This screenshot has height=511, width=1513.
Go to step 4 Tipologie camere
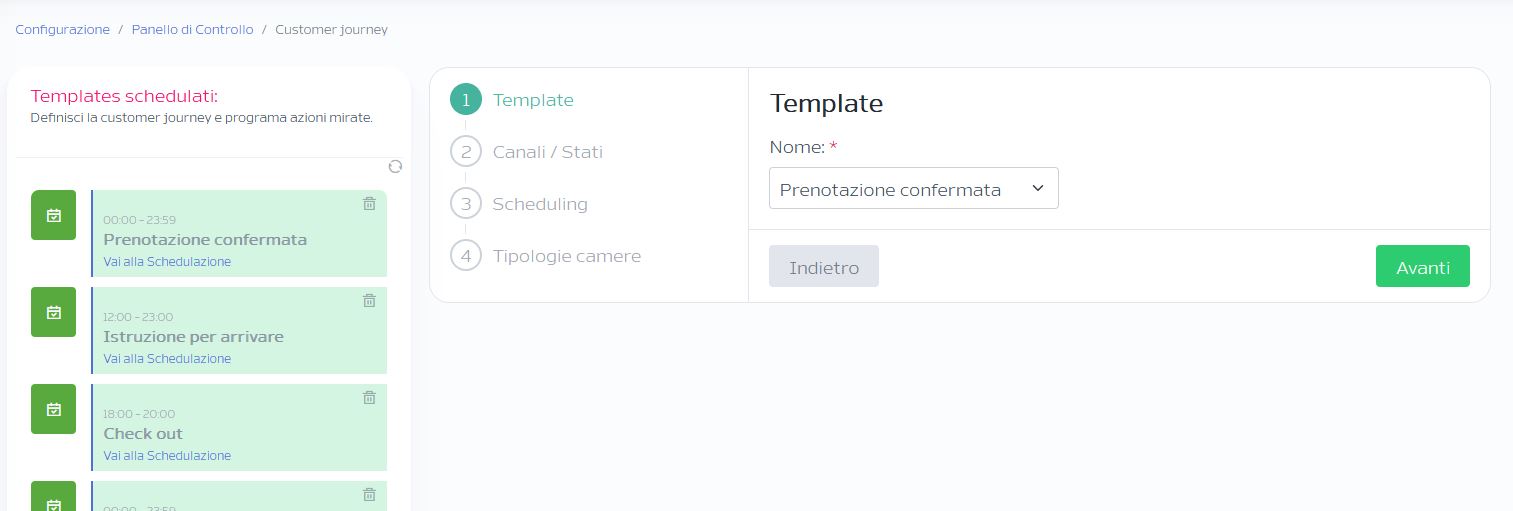coord(546,256)
